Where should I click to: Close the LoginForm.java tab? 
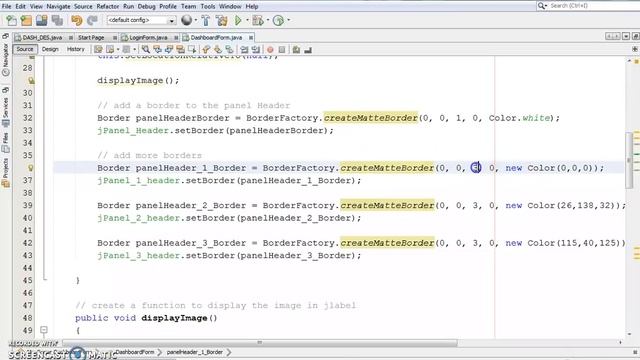coord(176,38)
